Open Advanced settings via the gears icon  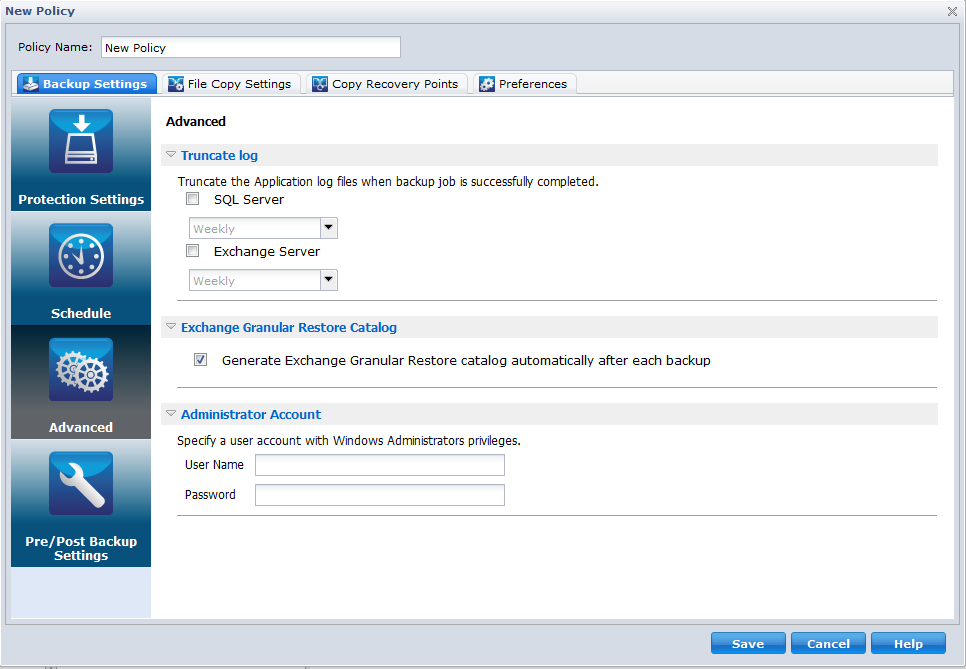click(80, 369)
